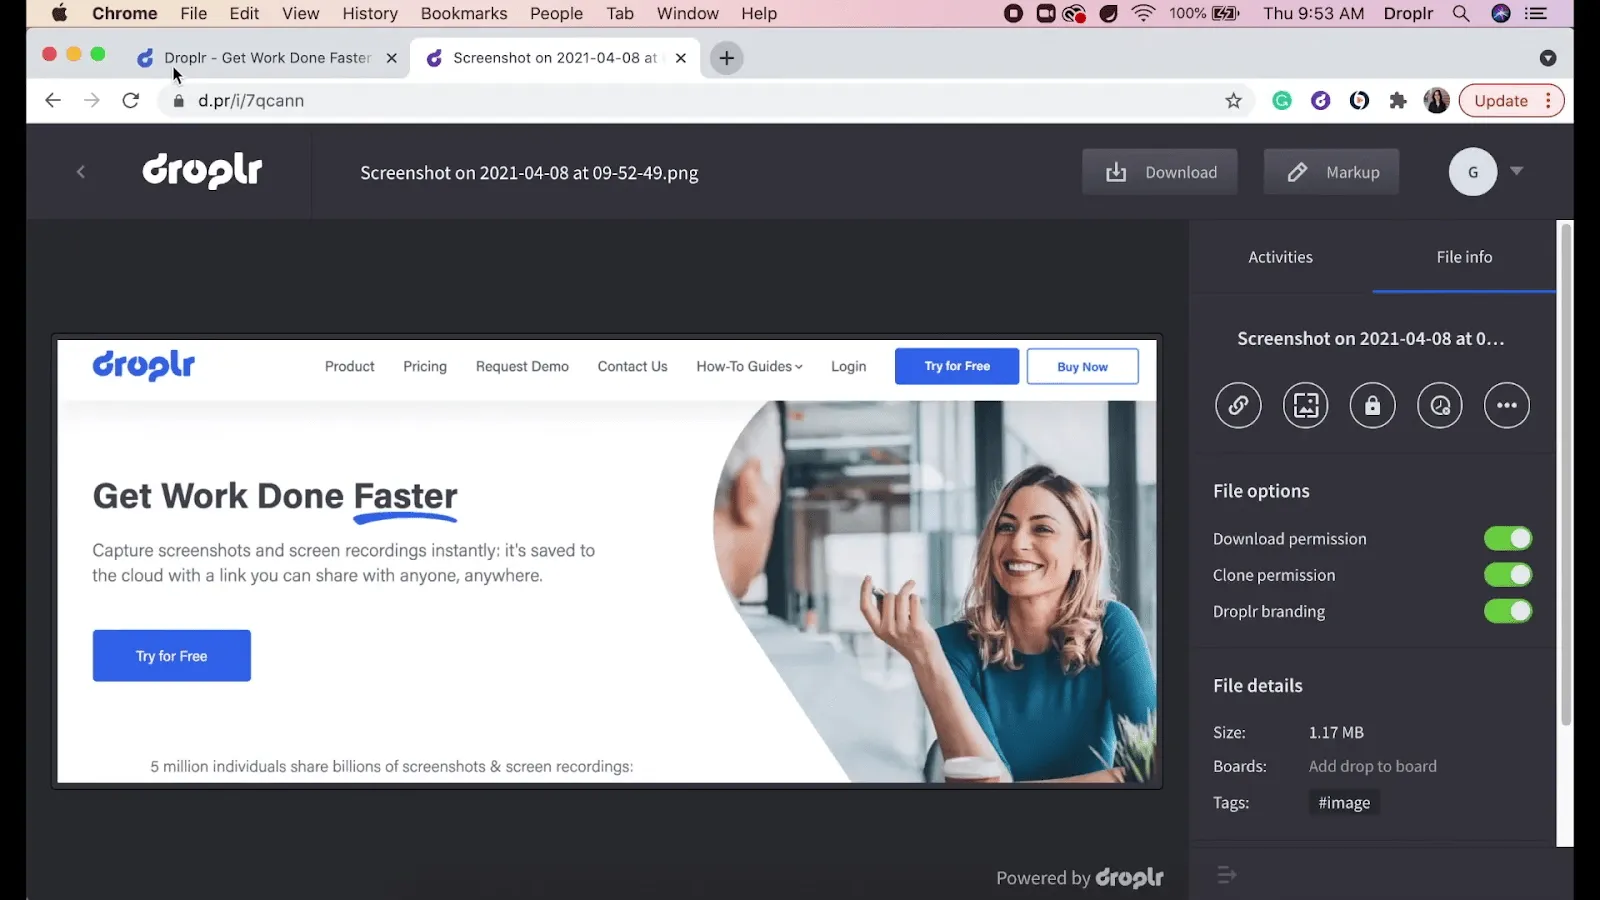Open more options with three-dots icon
The height and width of the screenshot is (900, 1600).
click(1507, 405)
